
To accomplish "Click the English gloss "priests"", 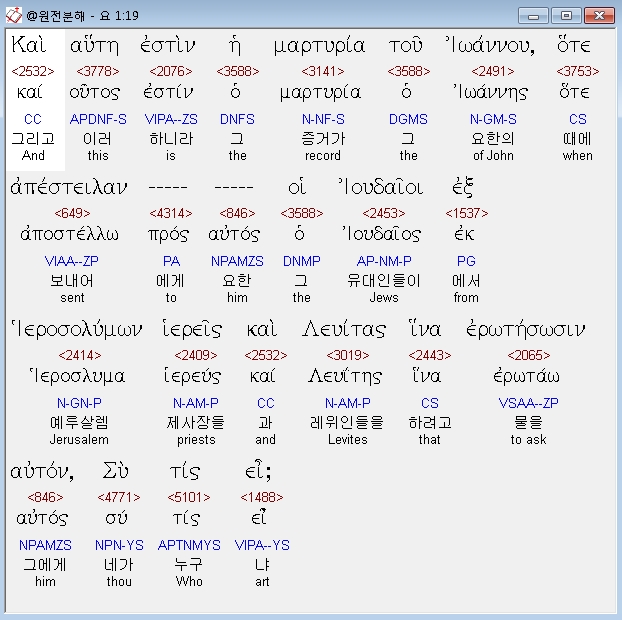I will click(x=196, y=440).
